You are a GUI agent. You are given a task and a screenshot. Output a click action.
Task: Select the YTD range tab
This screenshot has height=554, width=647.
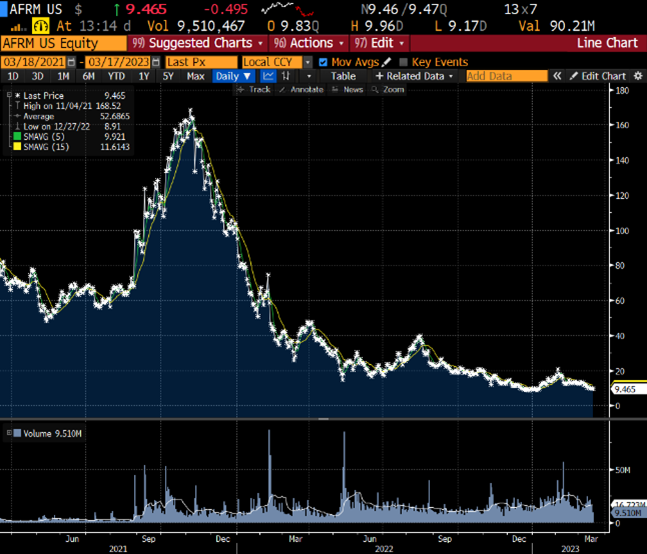point(116,76)
